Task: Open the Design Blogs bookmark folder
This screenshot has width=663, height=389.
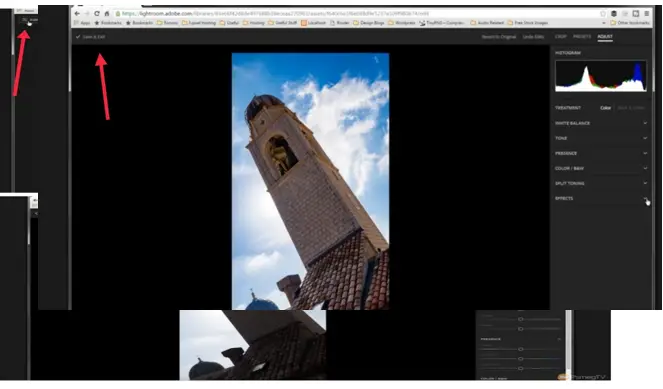Action: tap(368, 23)
